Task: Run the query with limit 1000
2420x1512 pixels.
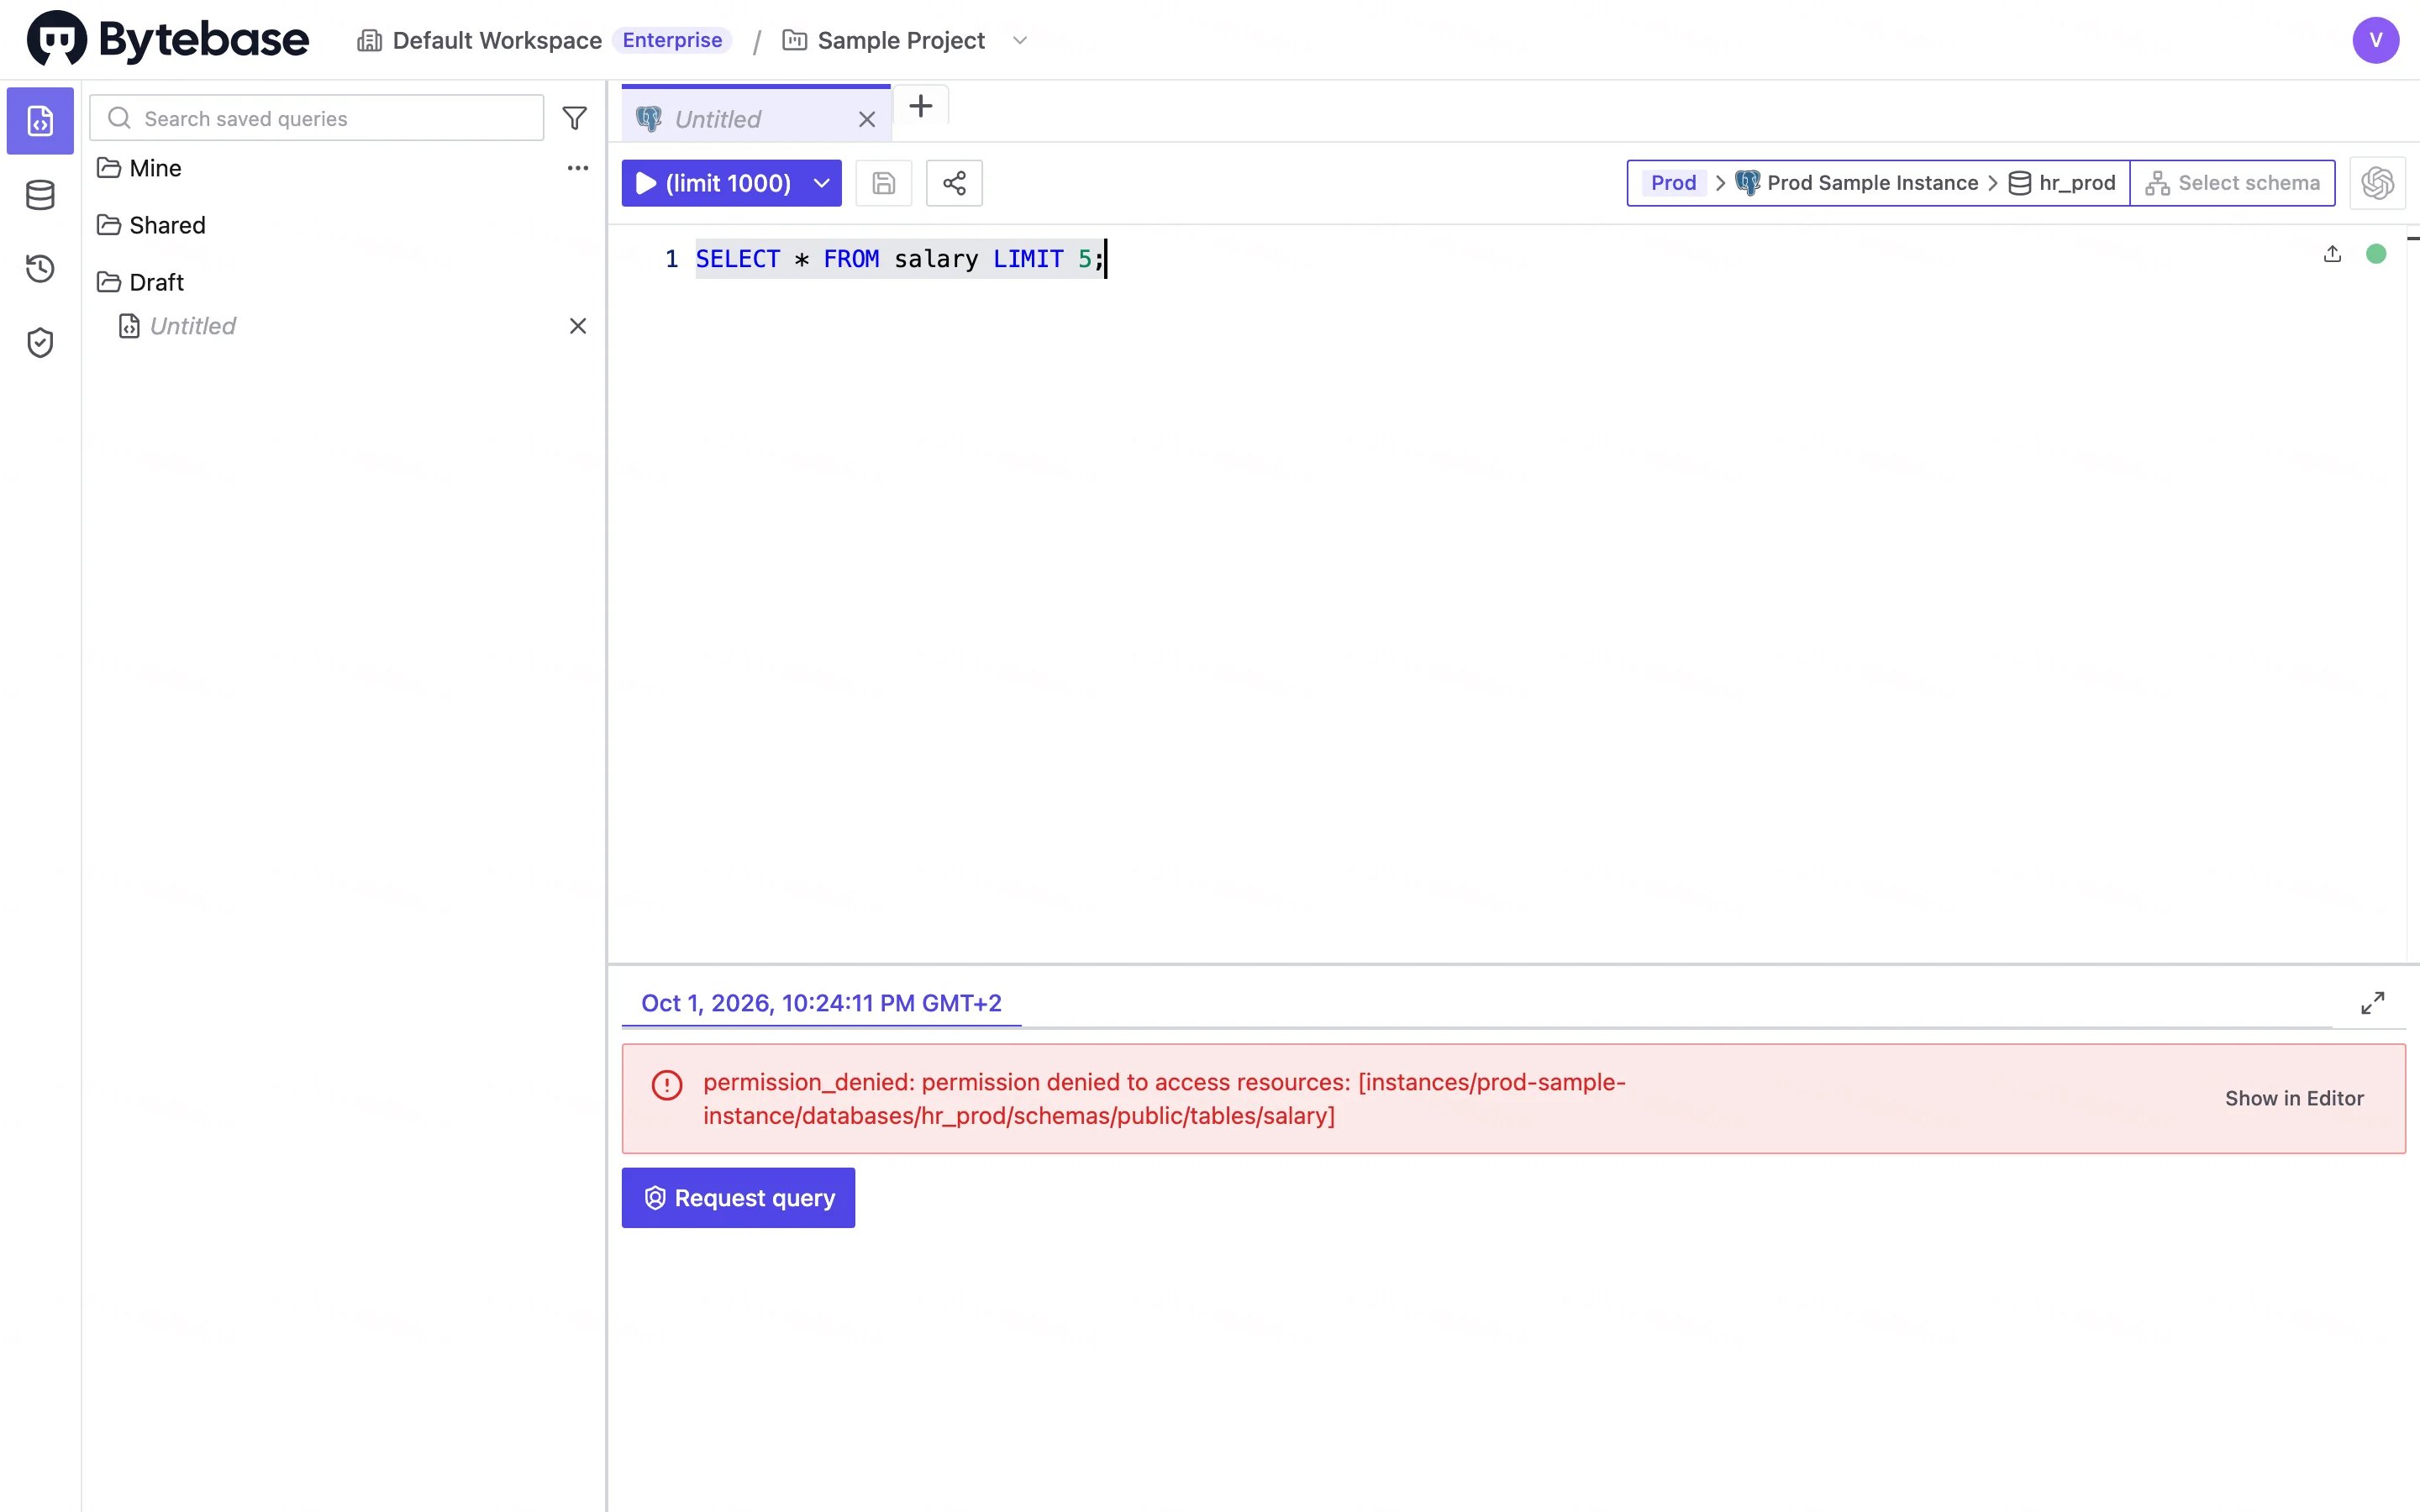Action: (x=713, y=183)
